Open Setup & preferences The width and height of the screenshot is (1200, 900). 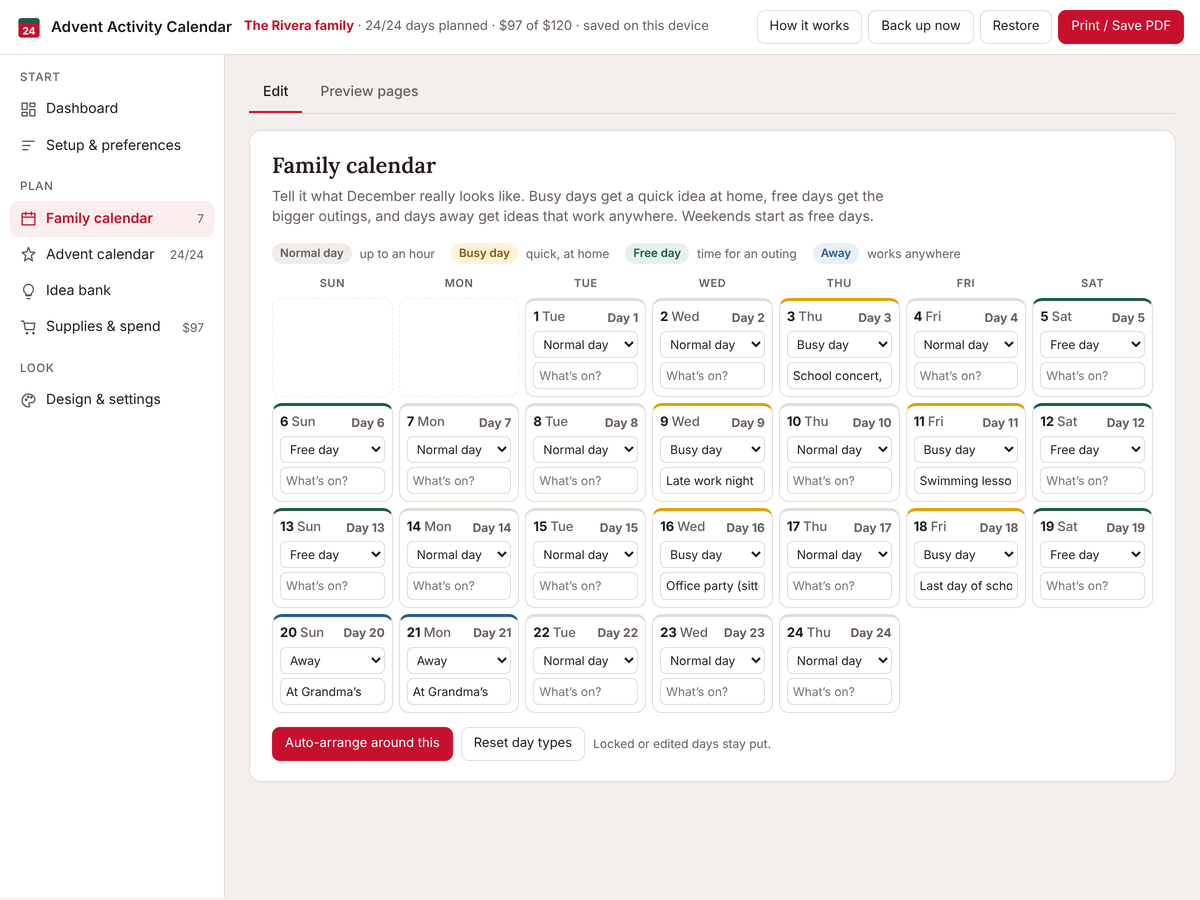click(112, 146)
